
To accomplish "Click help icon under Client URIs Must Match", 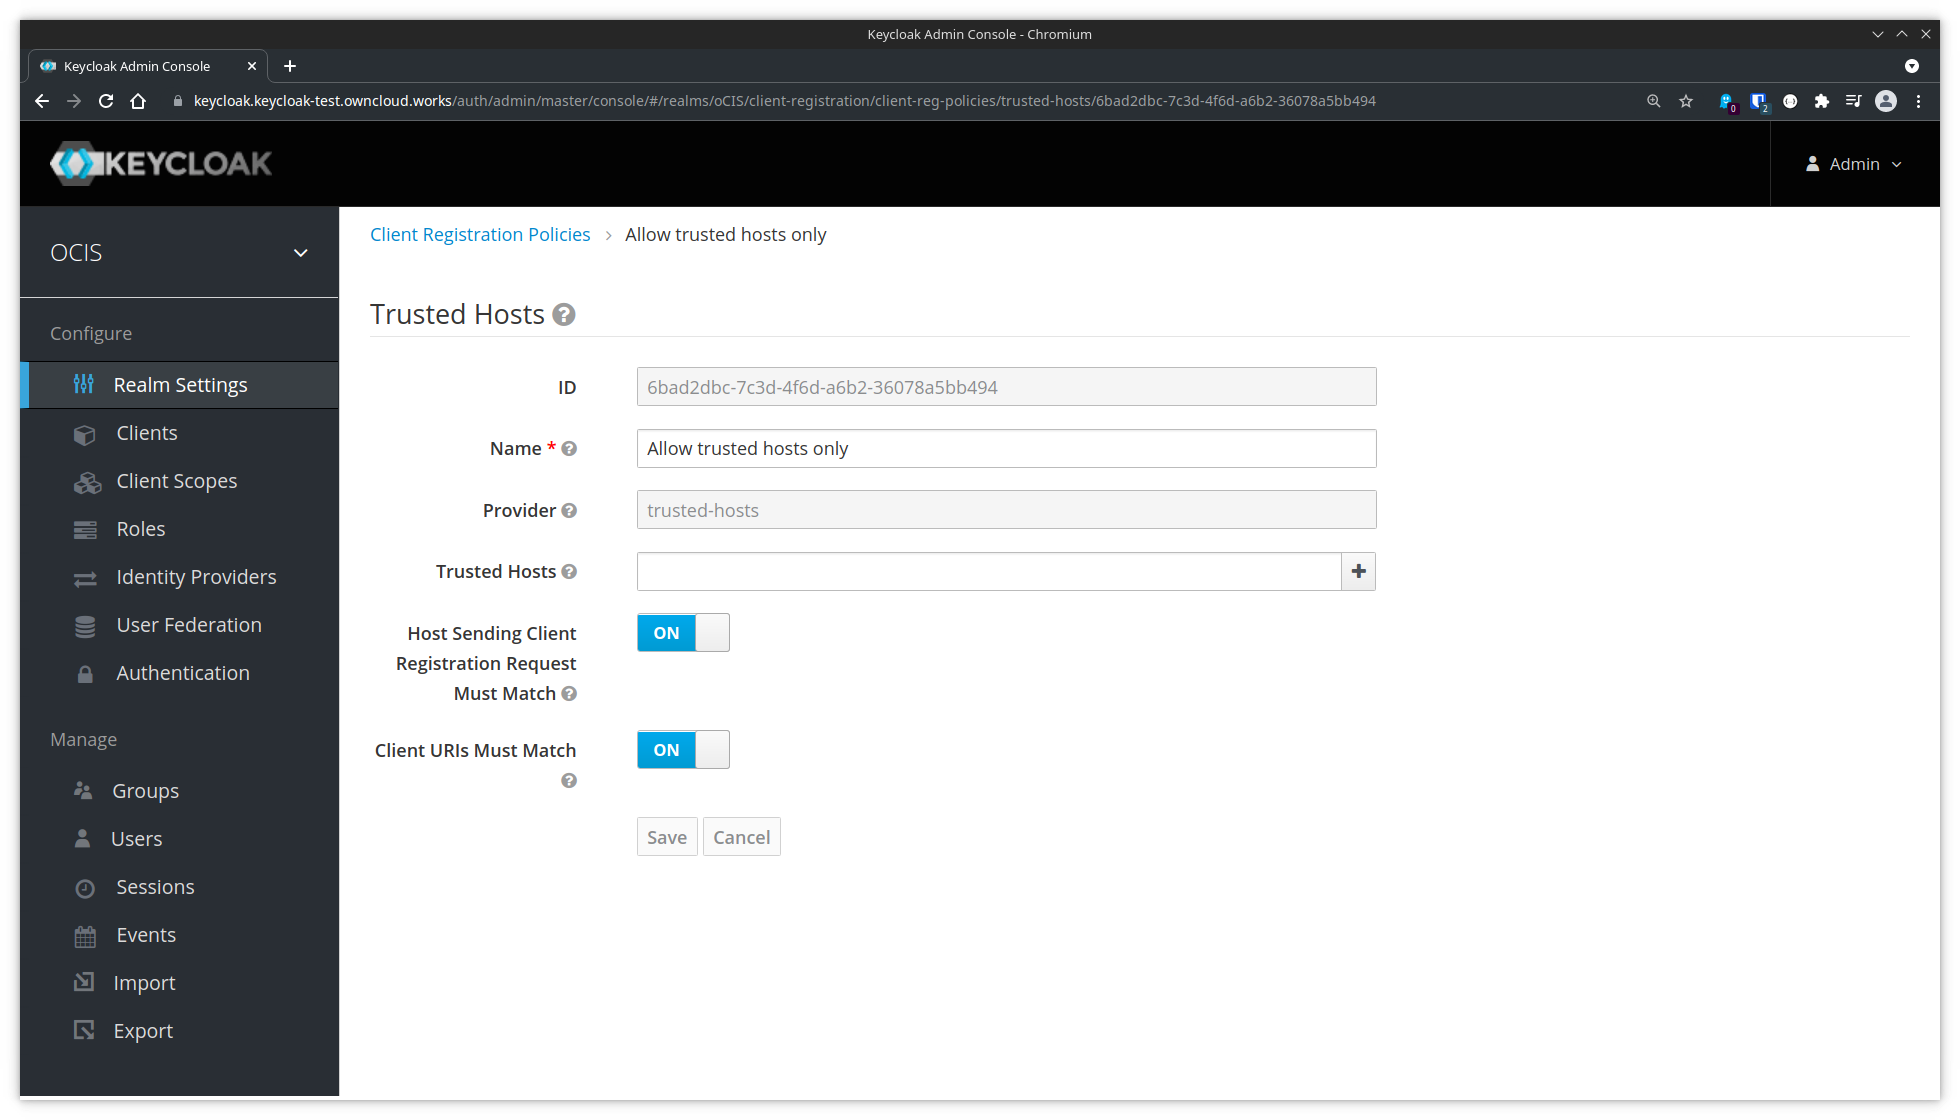I will 569,781.
